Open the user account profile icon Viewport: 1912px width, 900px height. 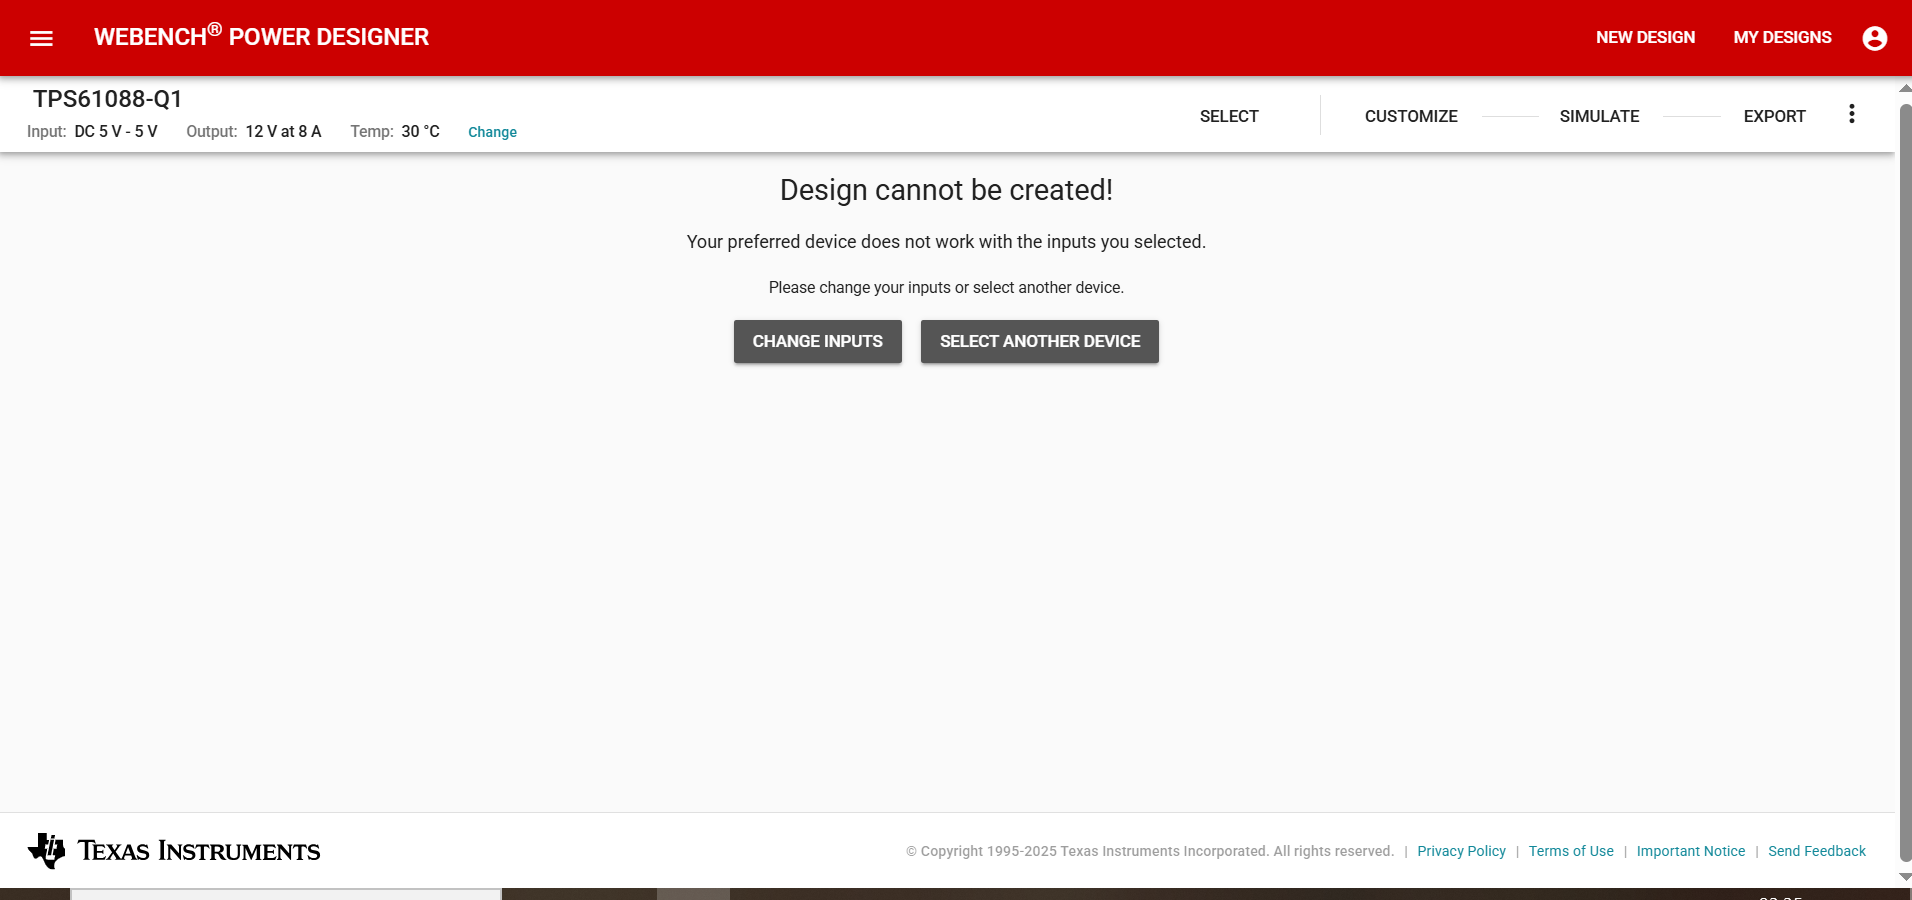point(1875,38)
